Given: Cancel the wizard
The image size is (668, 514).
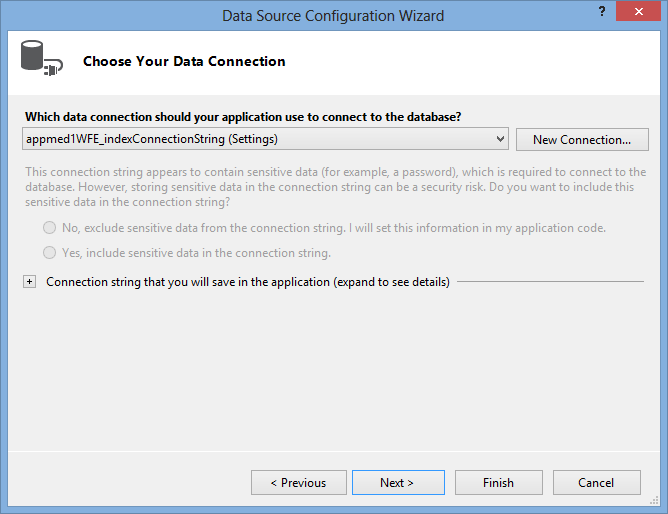Looking at the screenshot, I should click(x=596, y=483).
